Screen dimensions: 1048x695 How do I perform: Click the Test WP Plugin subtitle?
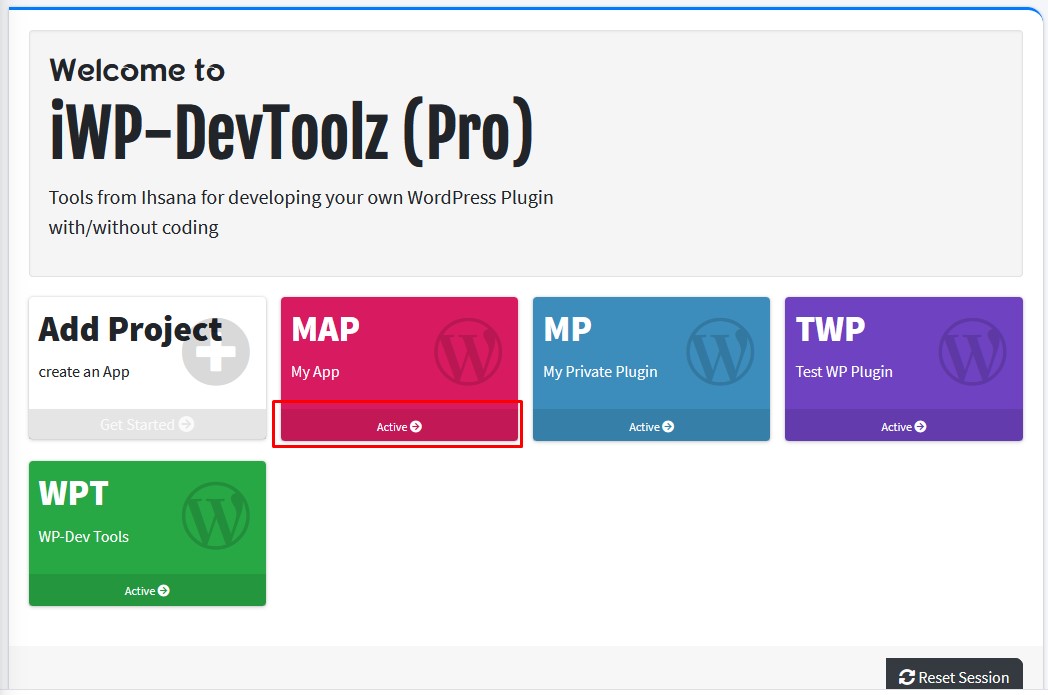(844, 372)
